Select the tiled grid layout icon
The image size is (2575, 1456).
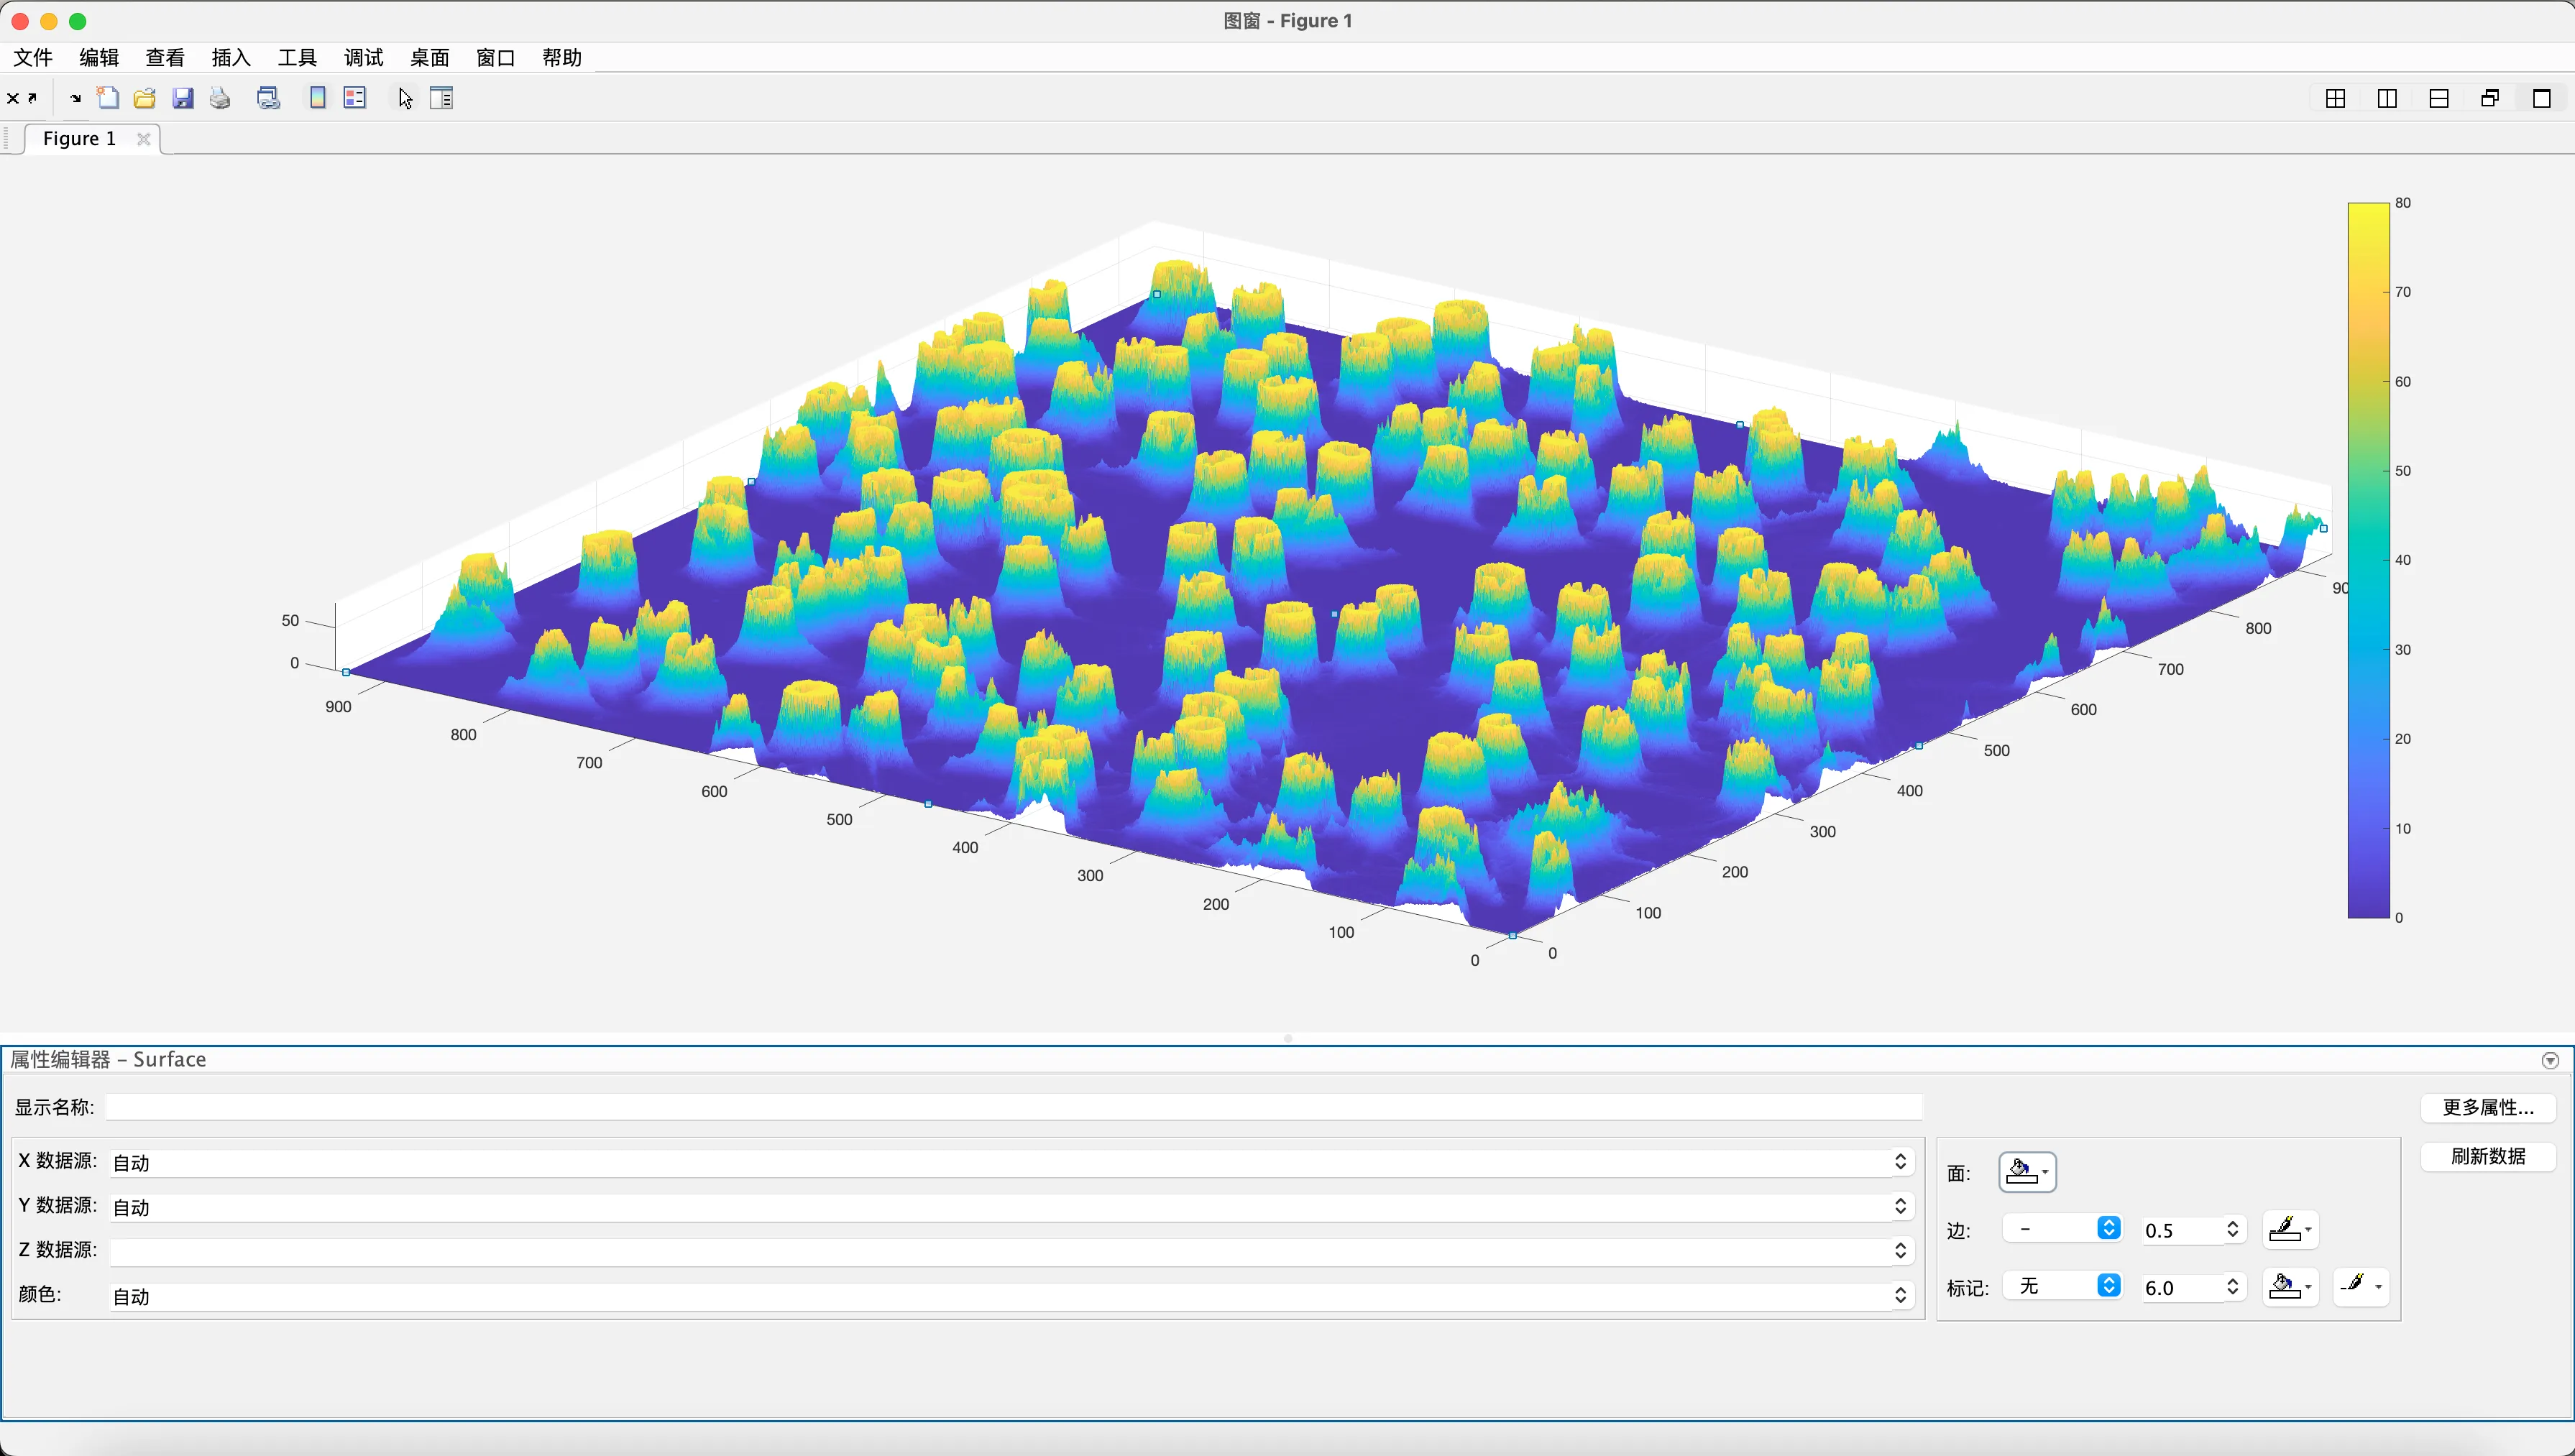(2335, 98)
